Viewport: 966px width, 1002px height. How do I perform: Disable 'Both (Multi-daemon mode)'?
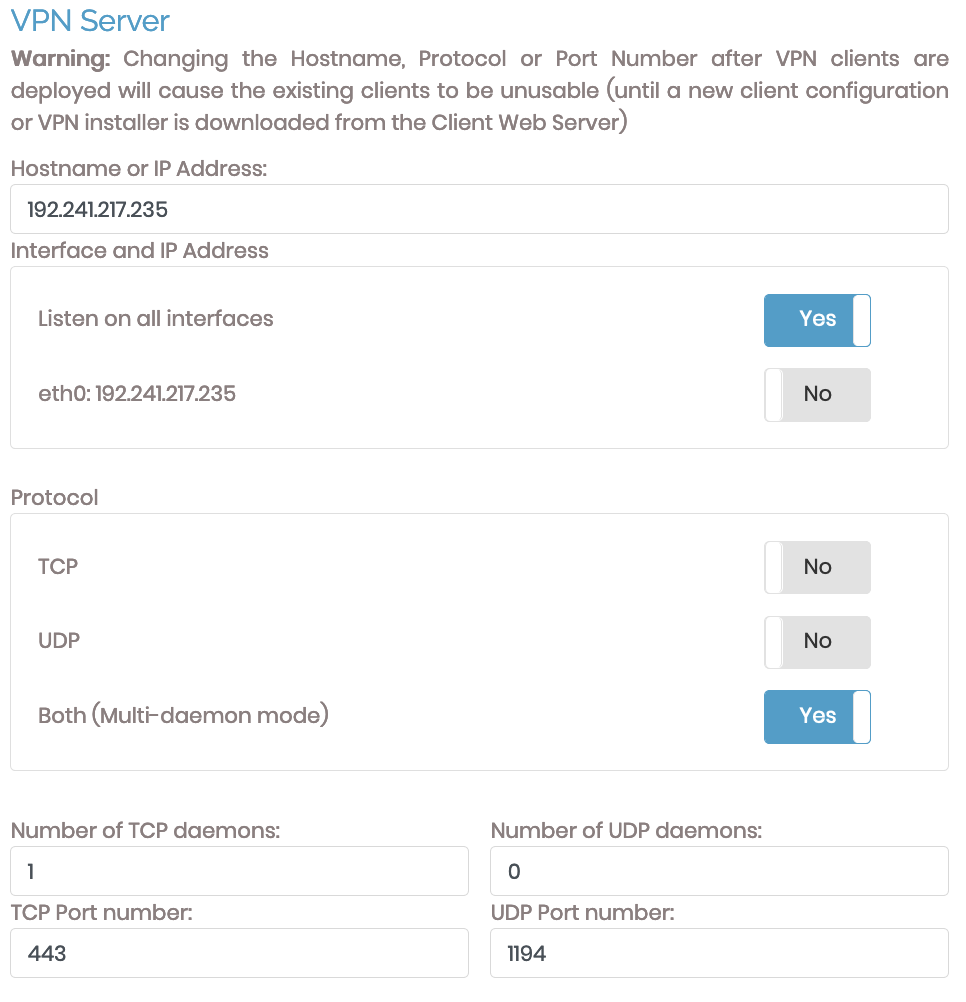[817, 716]
